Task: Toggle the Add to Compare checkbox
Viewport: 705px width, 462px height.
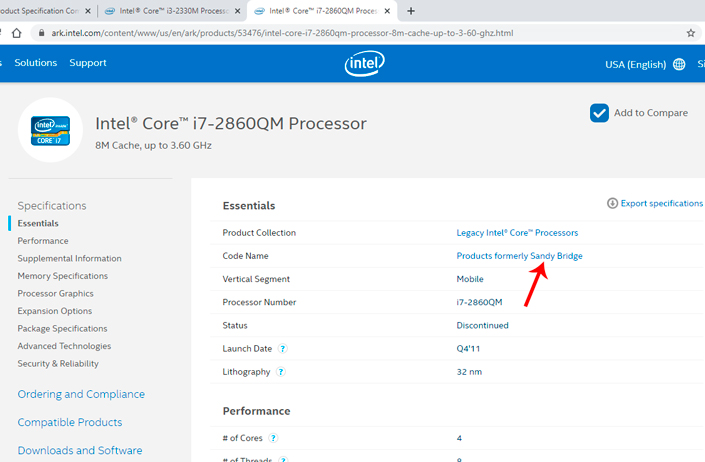Action: pos(599,113)
